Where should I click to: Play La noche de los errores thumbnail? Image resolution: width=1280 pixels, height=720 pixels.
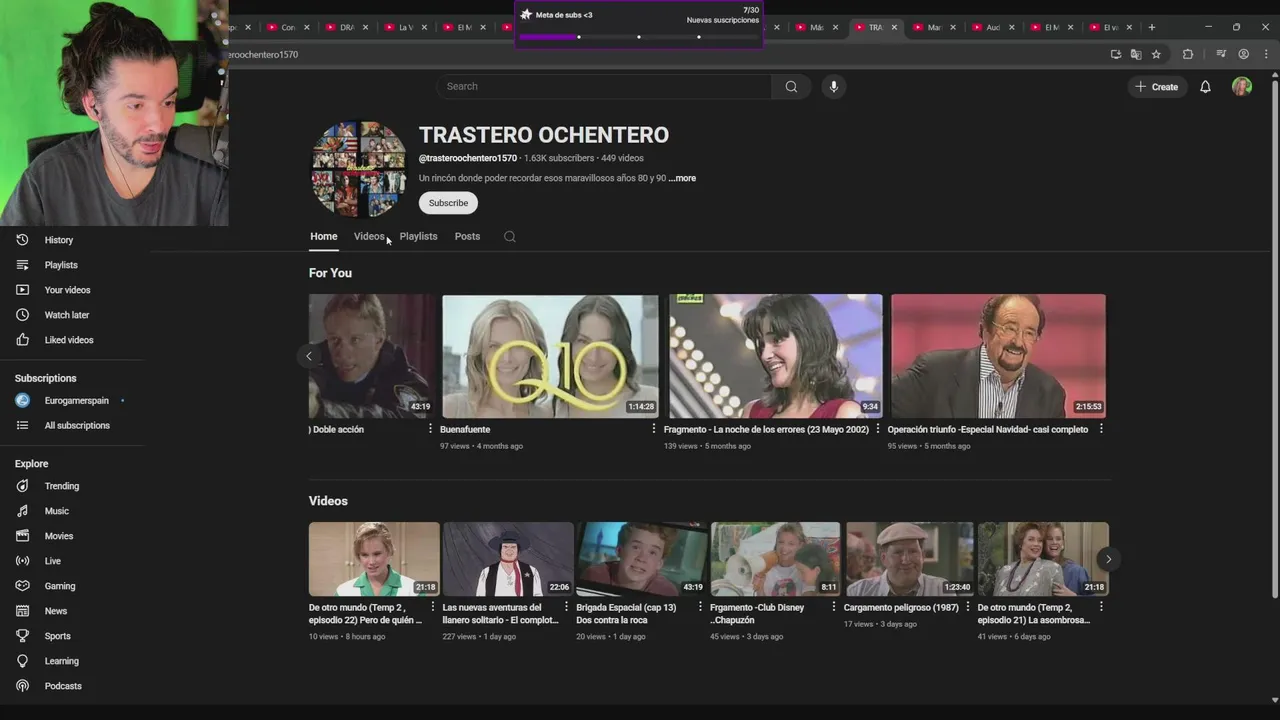[775, 356]
